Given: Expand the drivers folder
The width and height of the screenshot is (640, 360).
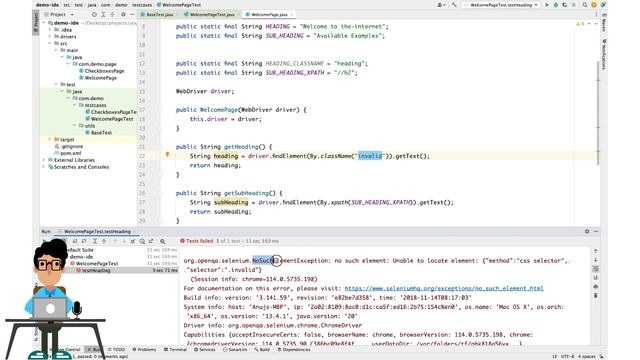Looking at the screenshot, I should (x=50, y=37).
